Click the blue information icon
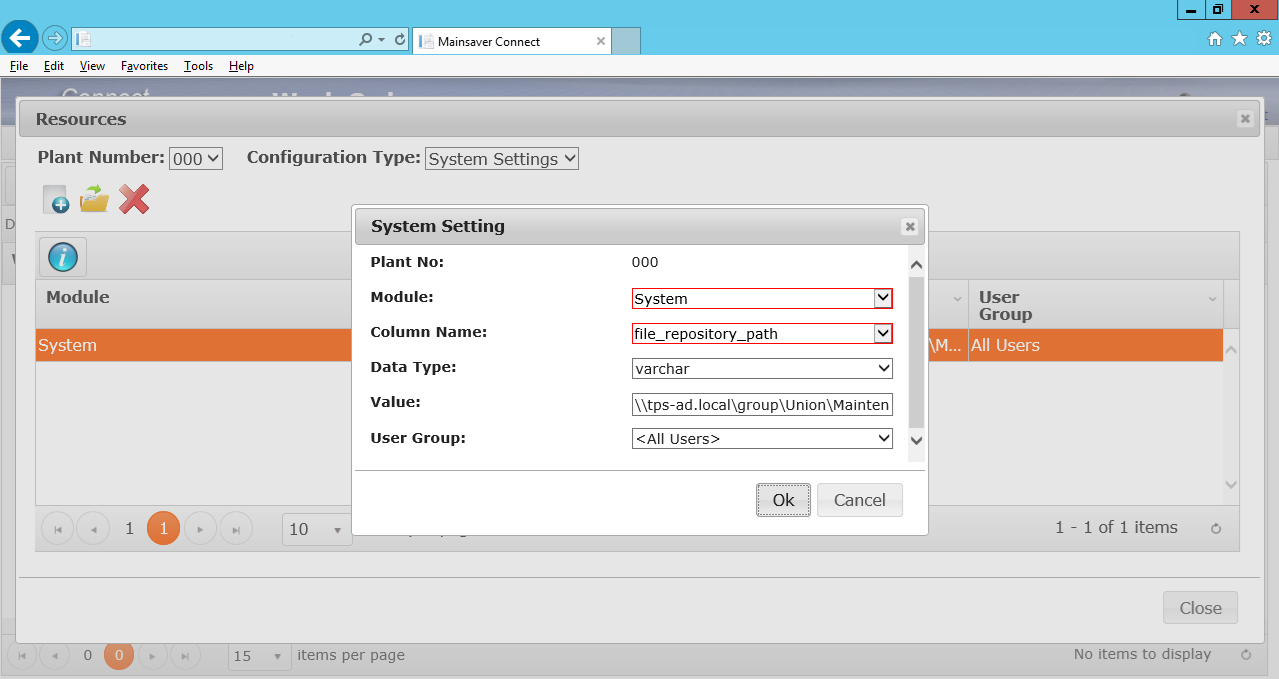The image size is (1279, 679). click(62, 257)
